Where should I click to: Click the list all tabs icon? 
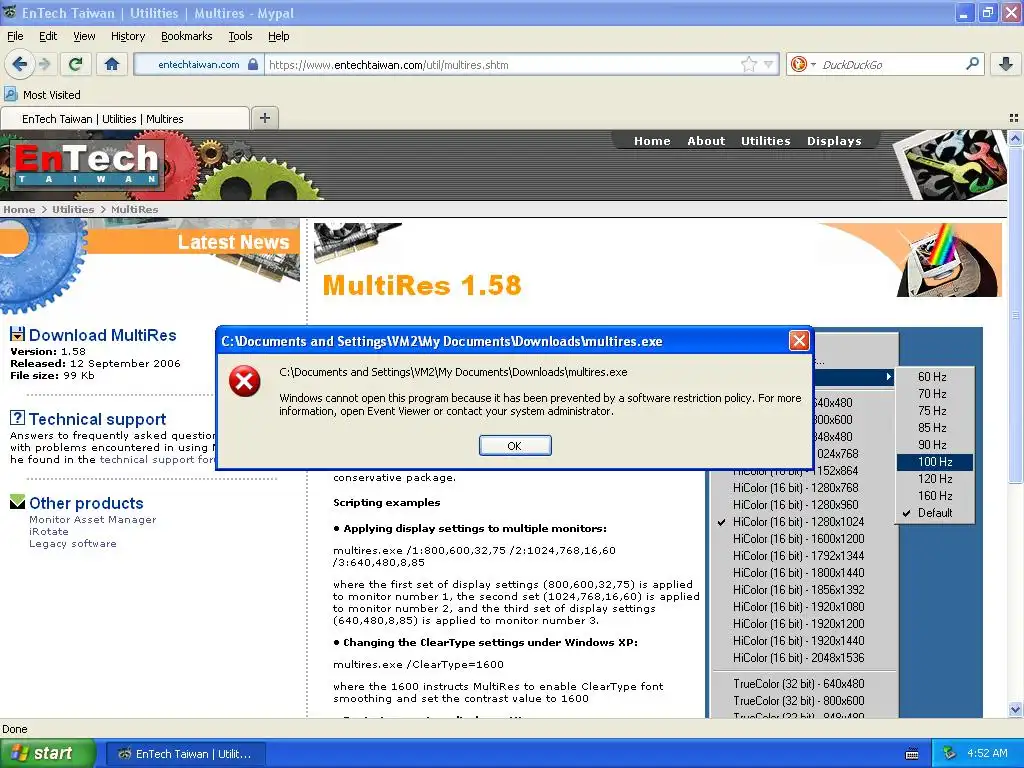[1014, 118]
